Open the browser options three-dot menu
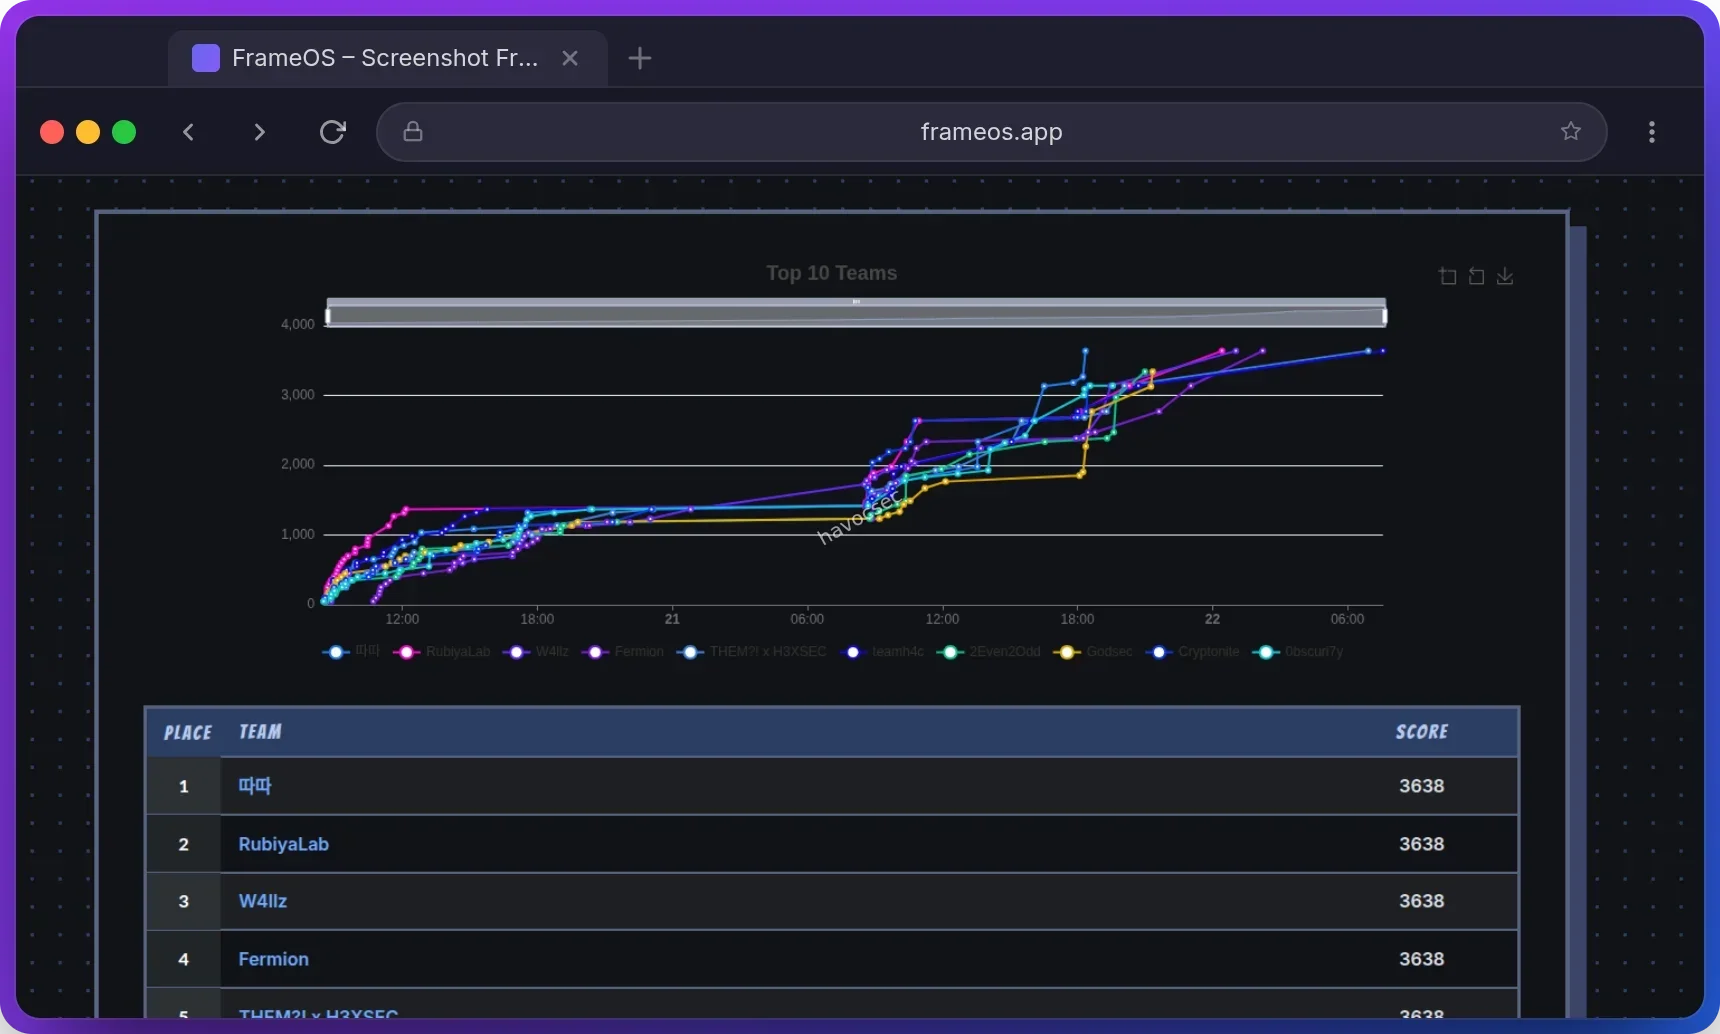Viewport: 1720px width, 1034px height. [x=1651, y=131]
